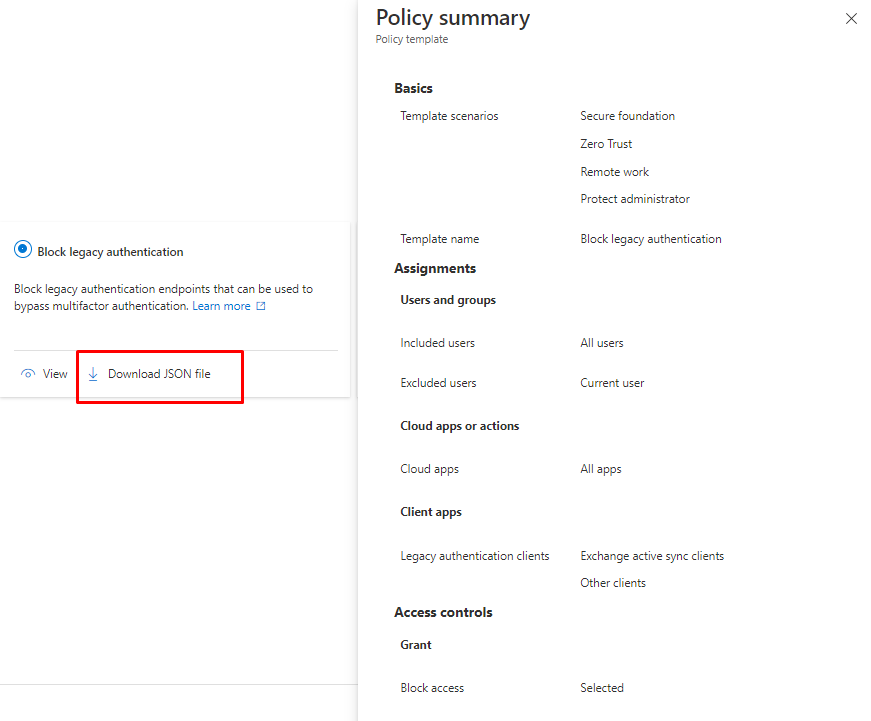Click the external link icon after Learn more
871x721 pixels.
261,306
